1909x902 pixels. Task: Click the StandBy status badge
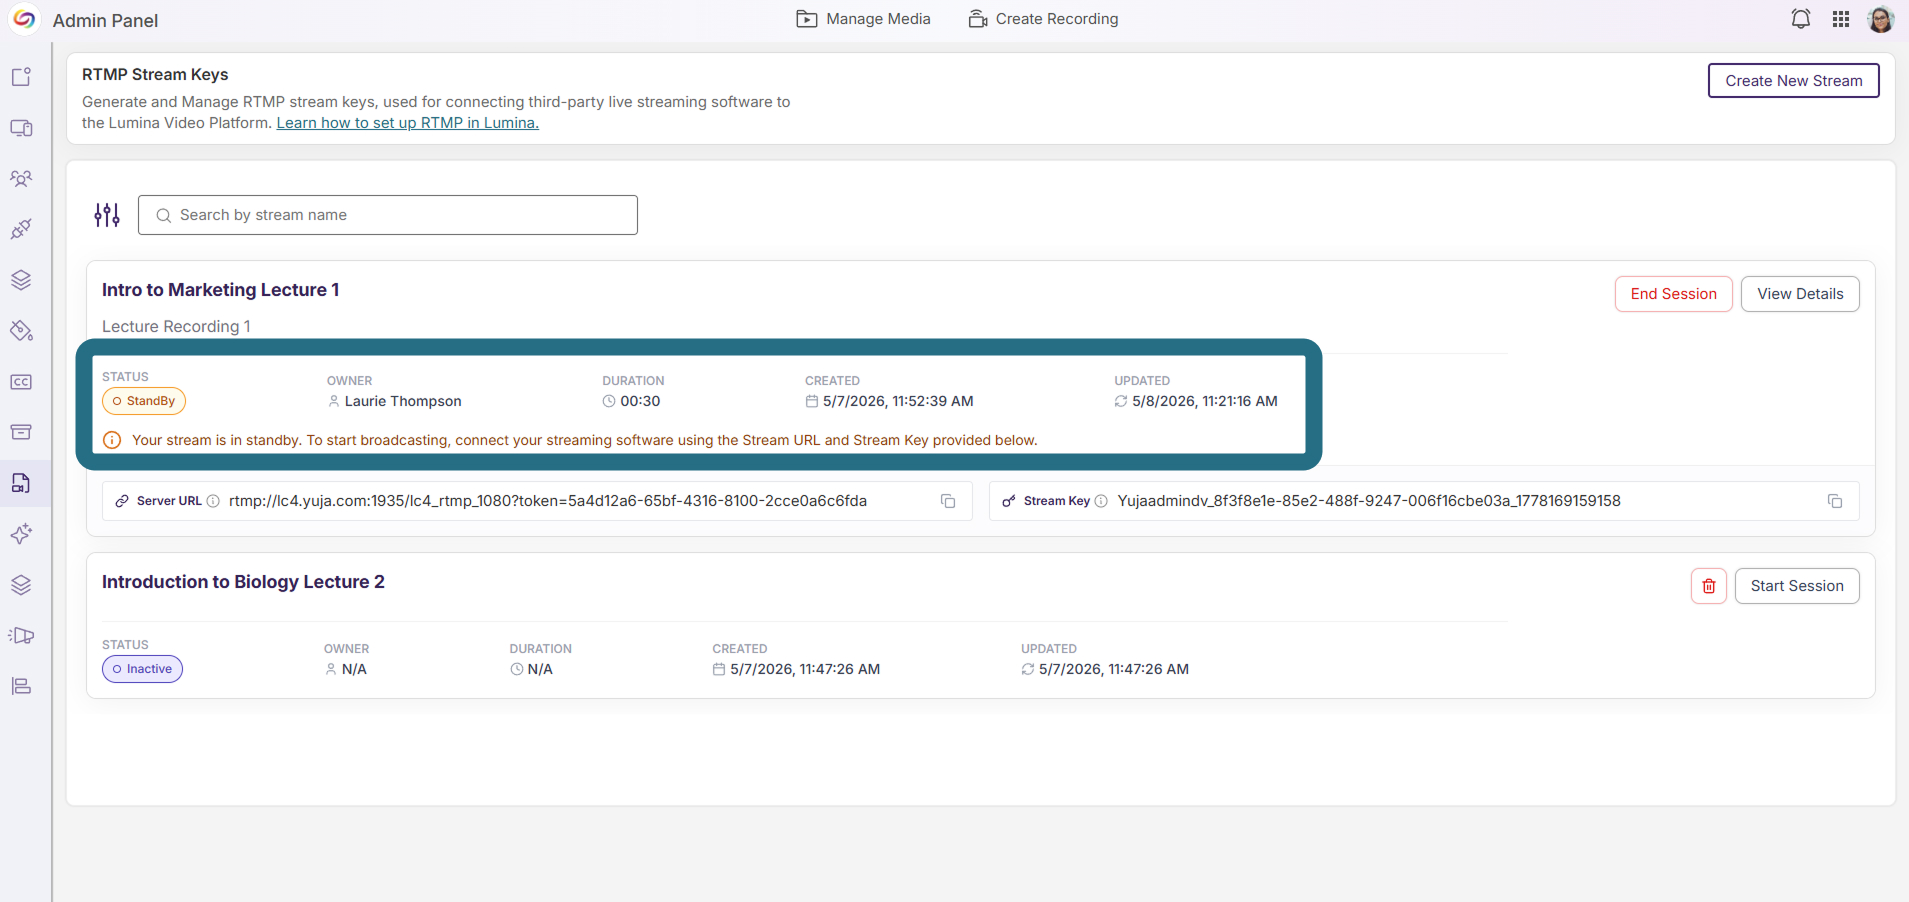point(144,401)
